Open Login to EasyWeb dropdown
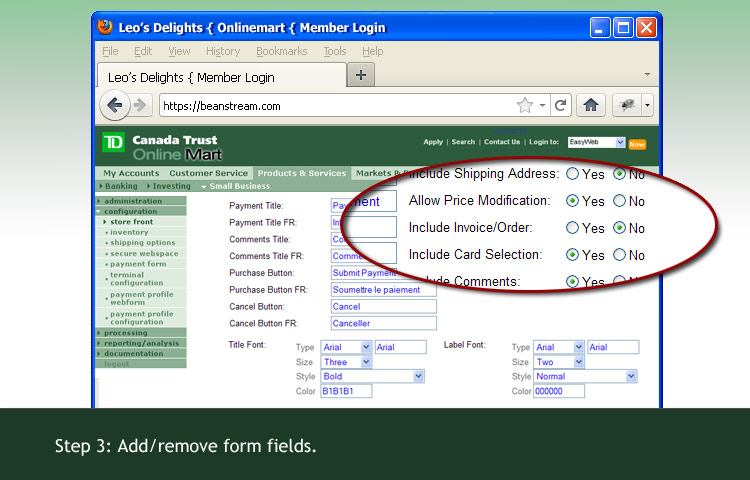The height and width of the screenshot is (480, 750). (596, 142)
